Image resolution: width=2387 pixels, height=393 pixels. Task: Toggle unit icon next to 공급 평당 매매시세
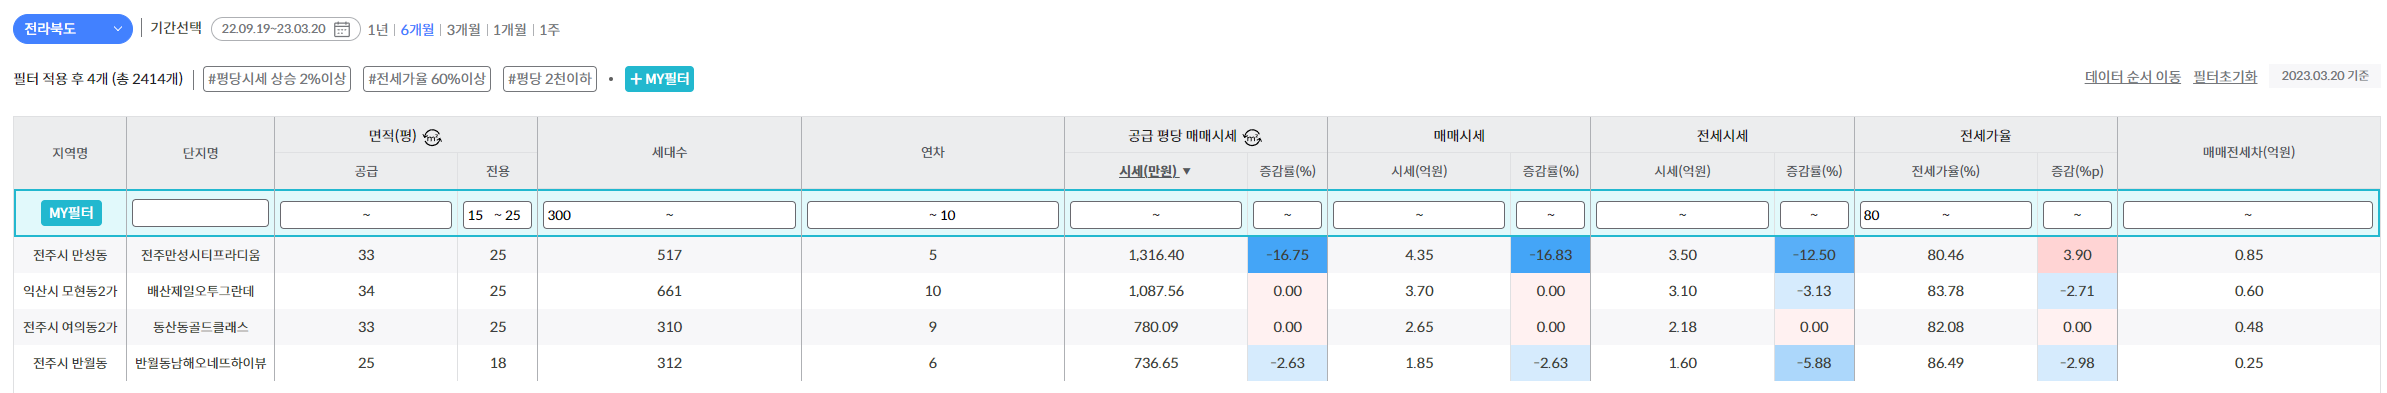click(x=1252, y=137)
